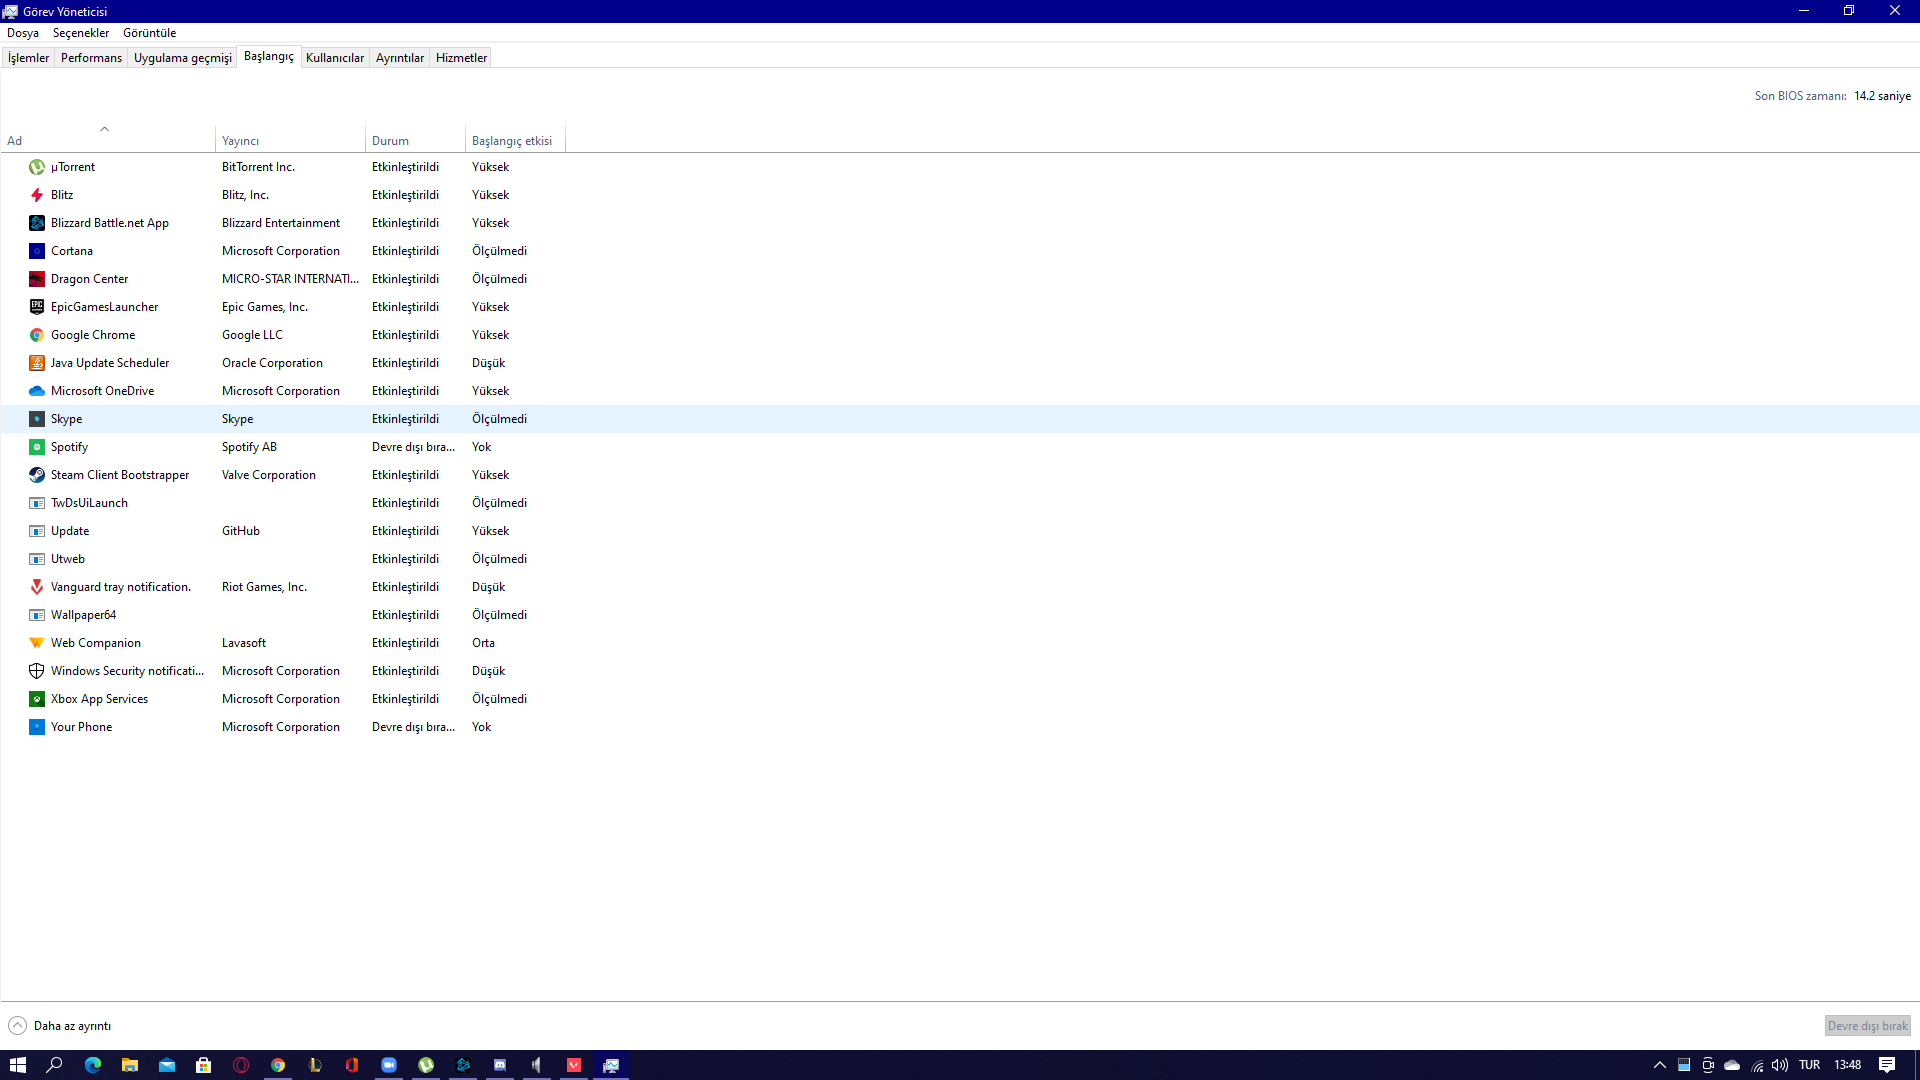Open Zoom from the taskbar
The height and width of the screenshot is (1080, 1920).
[389, 1065]
